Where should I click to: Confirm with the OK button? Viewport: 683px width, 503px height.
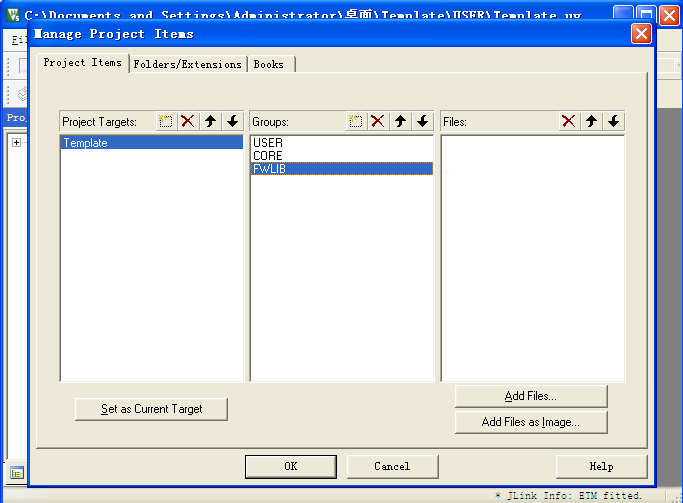pos(291,466)
